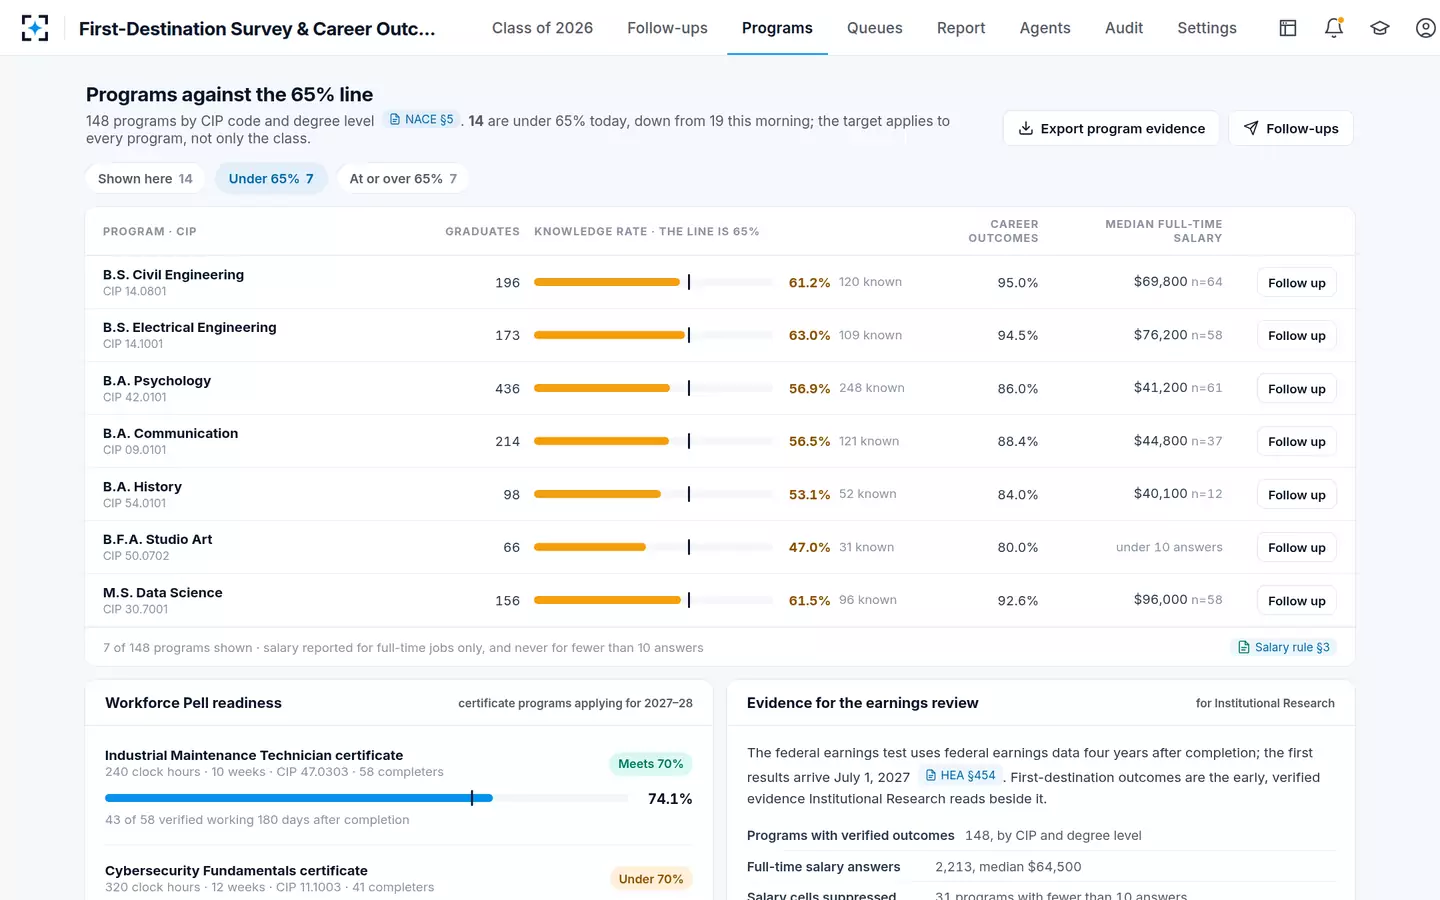Click the 47.0% knowledge rate value

(809, 548)
